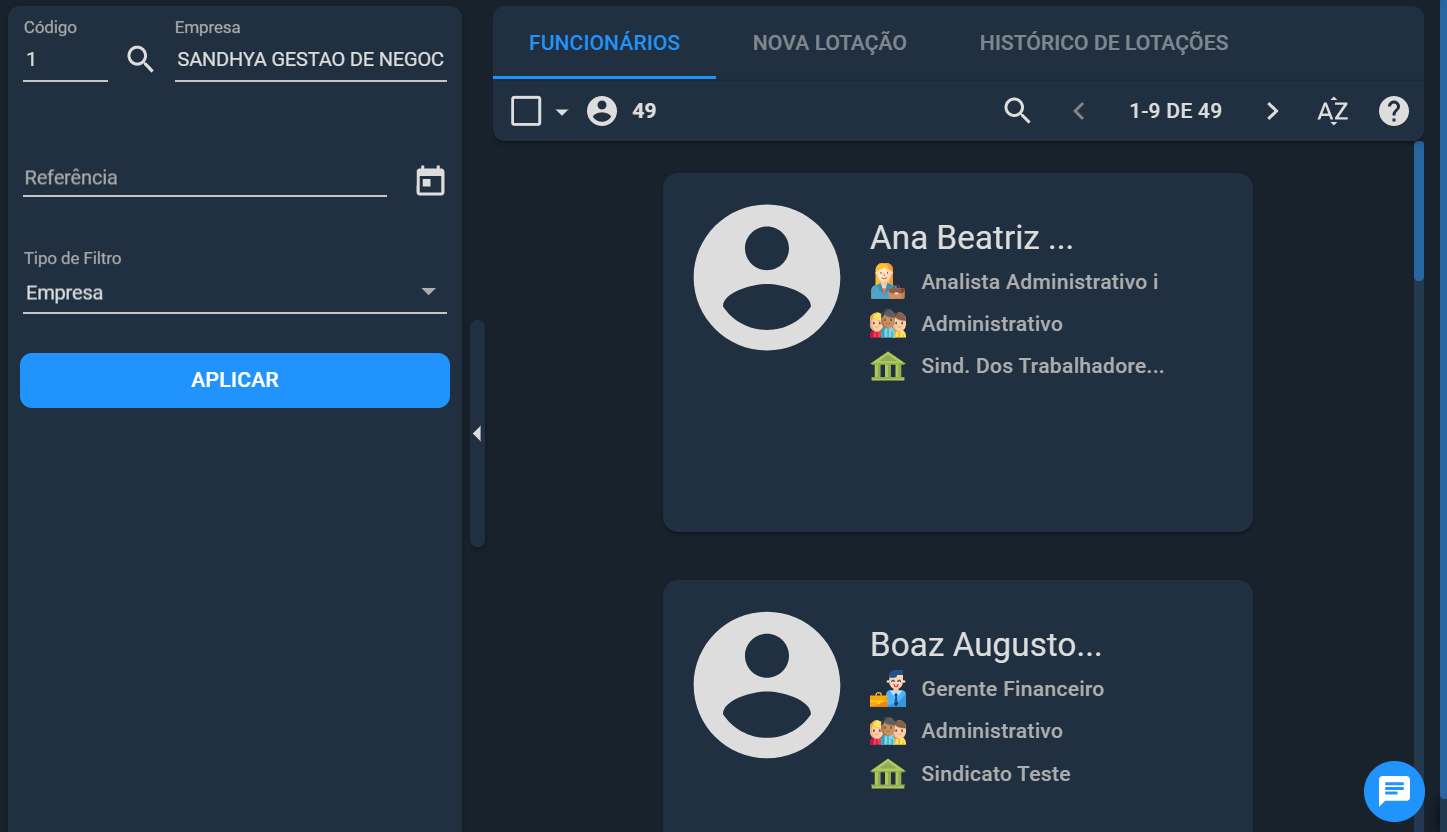Switch to the Nova Lotação tab

tap(830, 43)
